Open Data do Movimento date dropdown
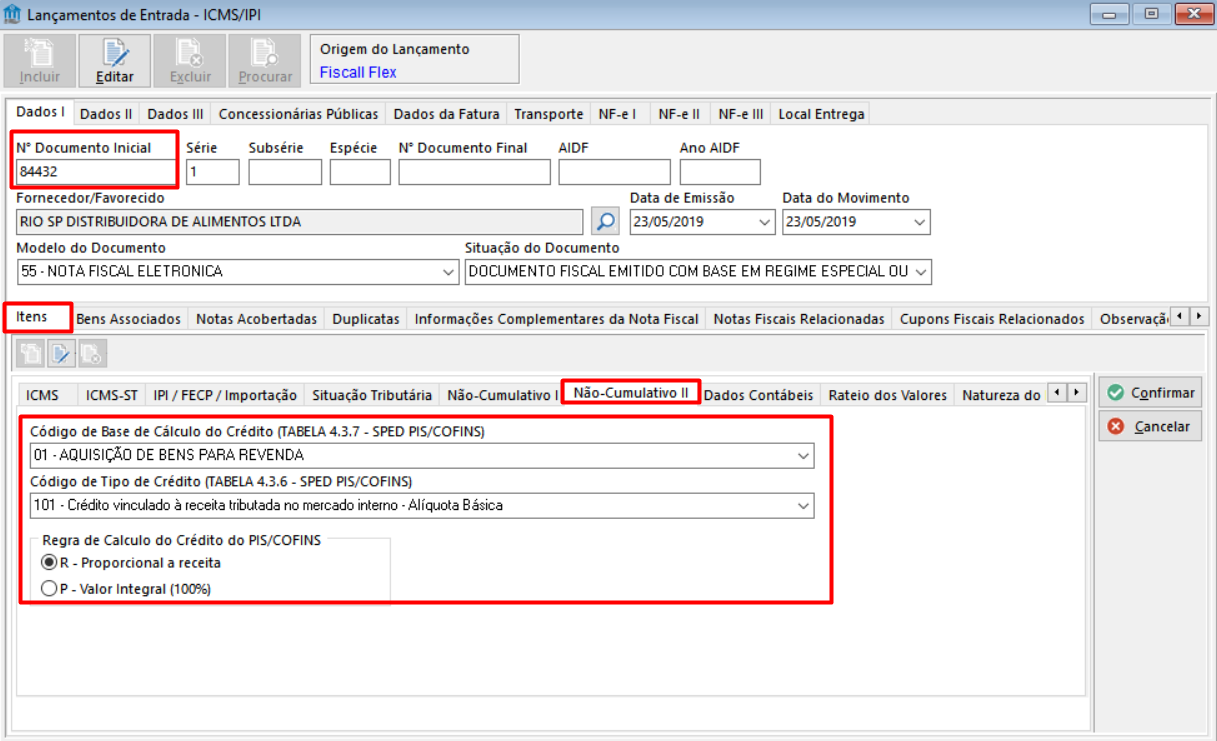This screenshot has width=1217, height=741. (x=920, y=222)
